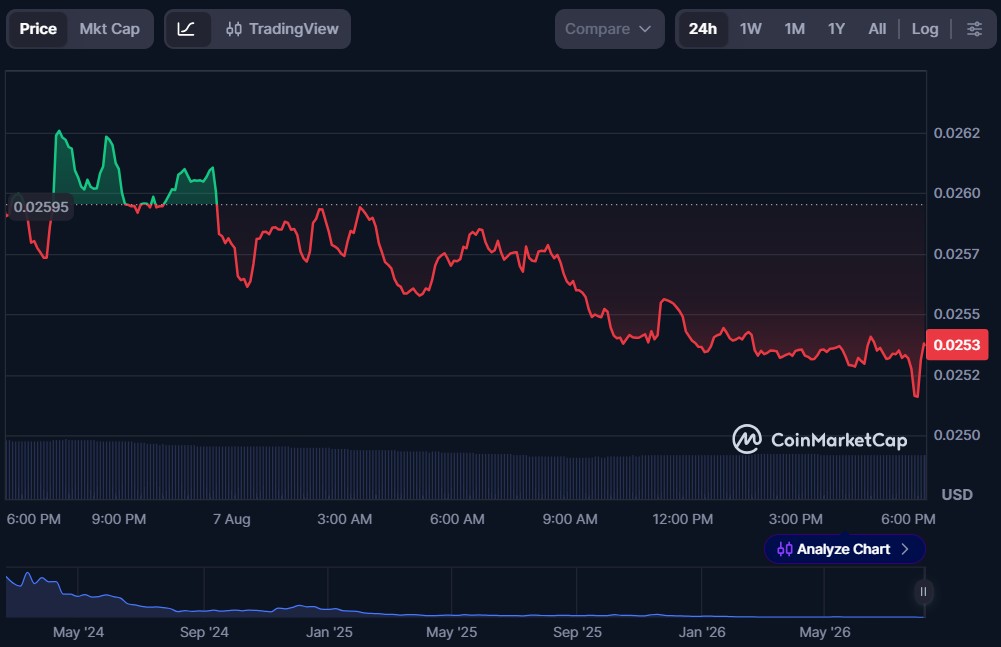1001x647 pixels.
Task: Click the candlestick icon beside TradingView
Action: point(234,29)
